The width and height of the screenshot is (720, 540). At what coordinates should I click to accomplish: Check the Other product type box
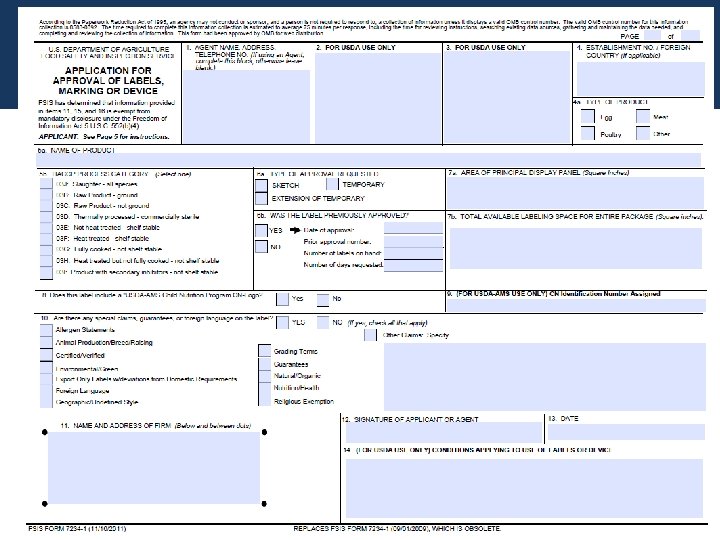point(642,134)
